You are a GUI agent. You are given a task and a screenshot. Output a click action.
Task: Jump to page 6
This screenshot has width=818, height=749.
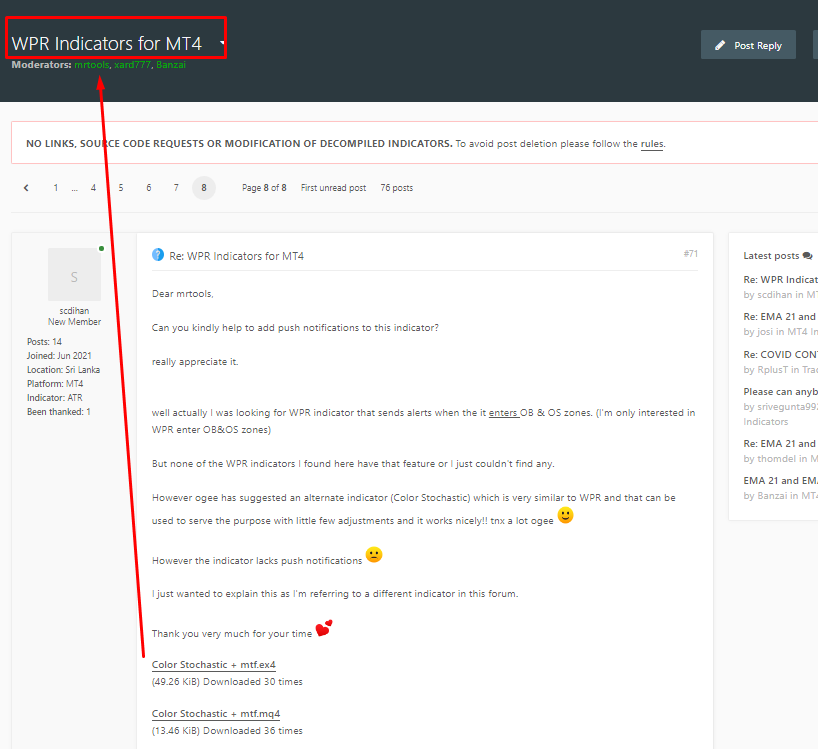(149, 188)
